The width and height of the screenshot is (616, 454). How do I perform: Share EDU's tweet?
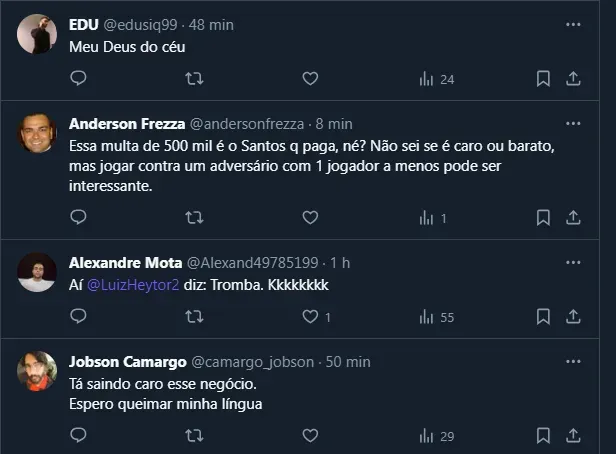click(x=574, y=79)
